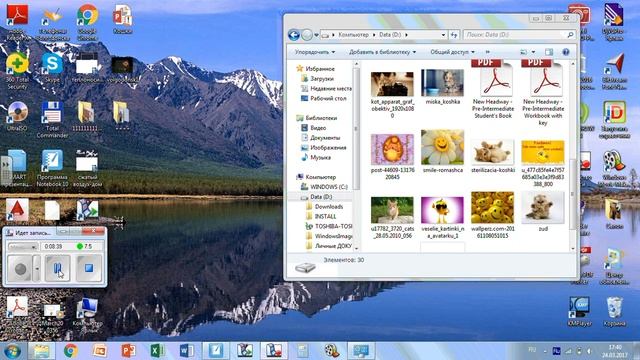Image resolution: width=640 pixels, height=360 pixels.
Task: Open the 360 Total Security desktop icon
Action: 17,70
